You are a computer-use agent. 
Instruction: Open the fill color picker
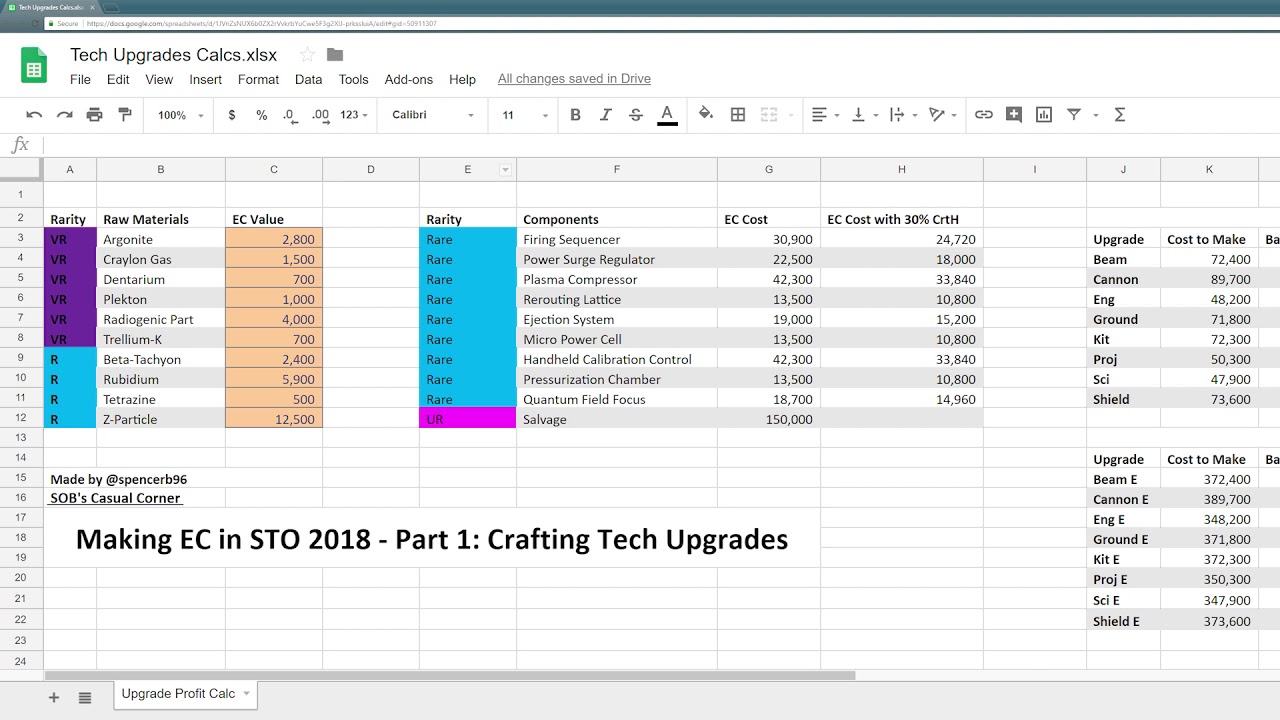click(706, 114)
